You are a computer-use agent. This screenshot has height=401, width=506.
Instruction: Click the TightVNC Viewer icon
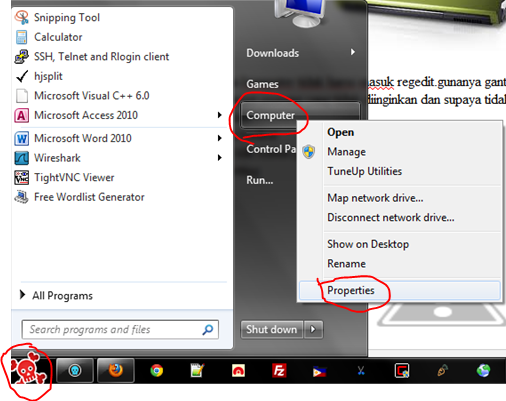22,178
